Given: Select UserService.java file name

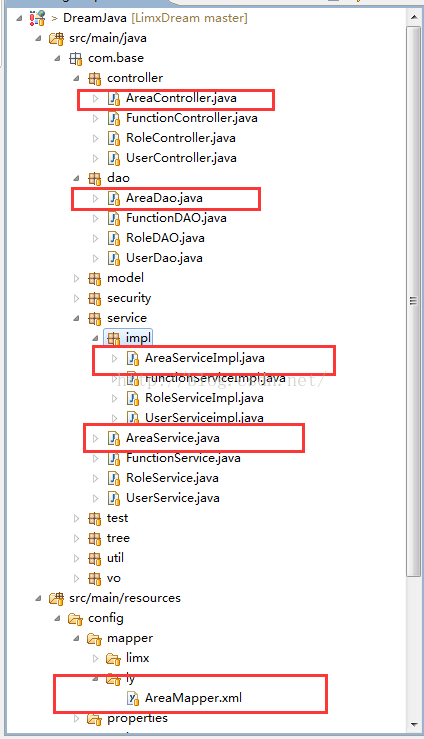Looking at the screenshot, I should click(173, 498).
